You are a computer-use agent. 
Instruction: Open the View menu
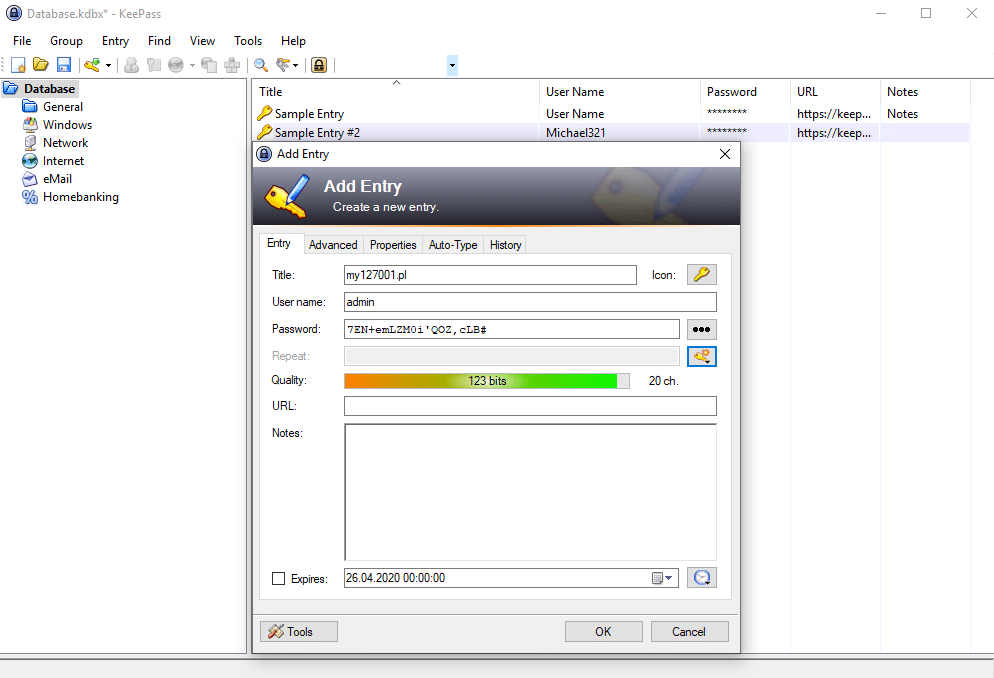pyautogui.click(x=202, y=41)
